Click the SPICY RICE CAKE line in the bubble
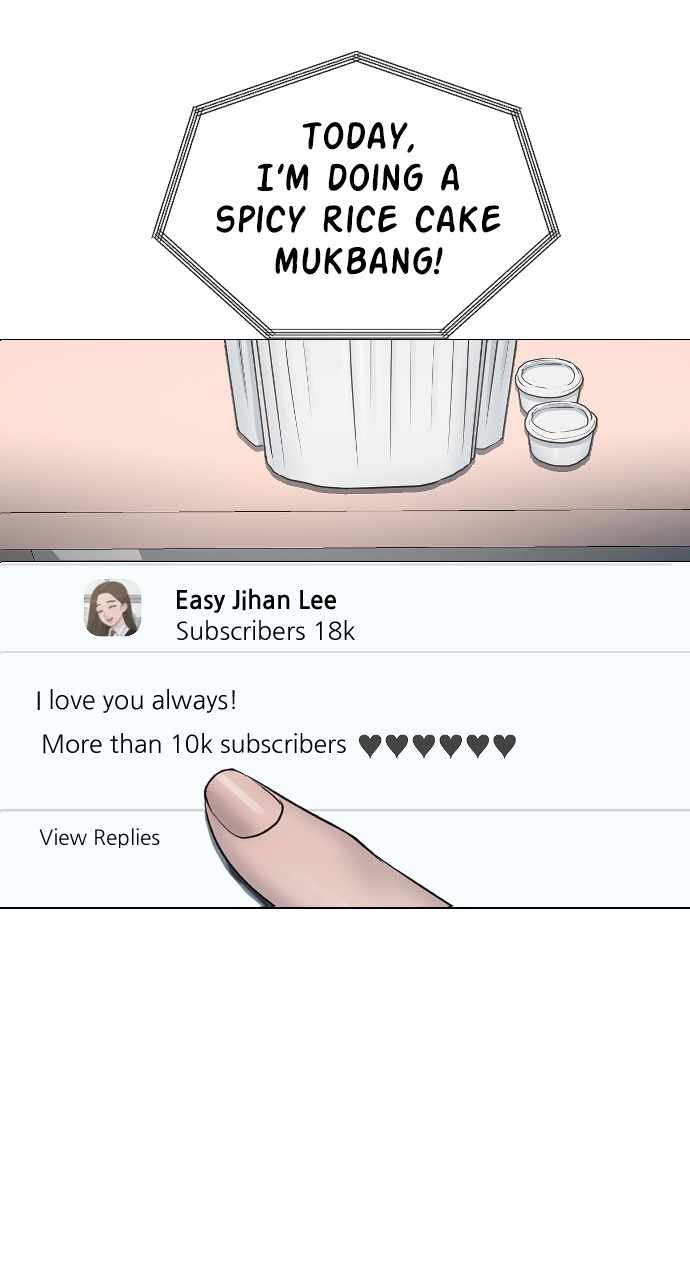Image resolution: width=690 pixels, height=1280 pixels. [359, 219]
